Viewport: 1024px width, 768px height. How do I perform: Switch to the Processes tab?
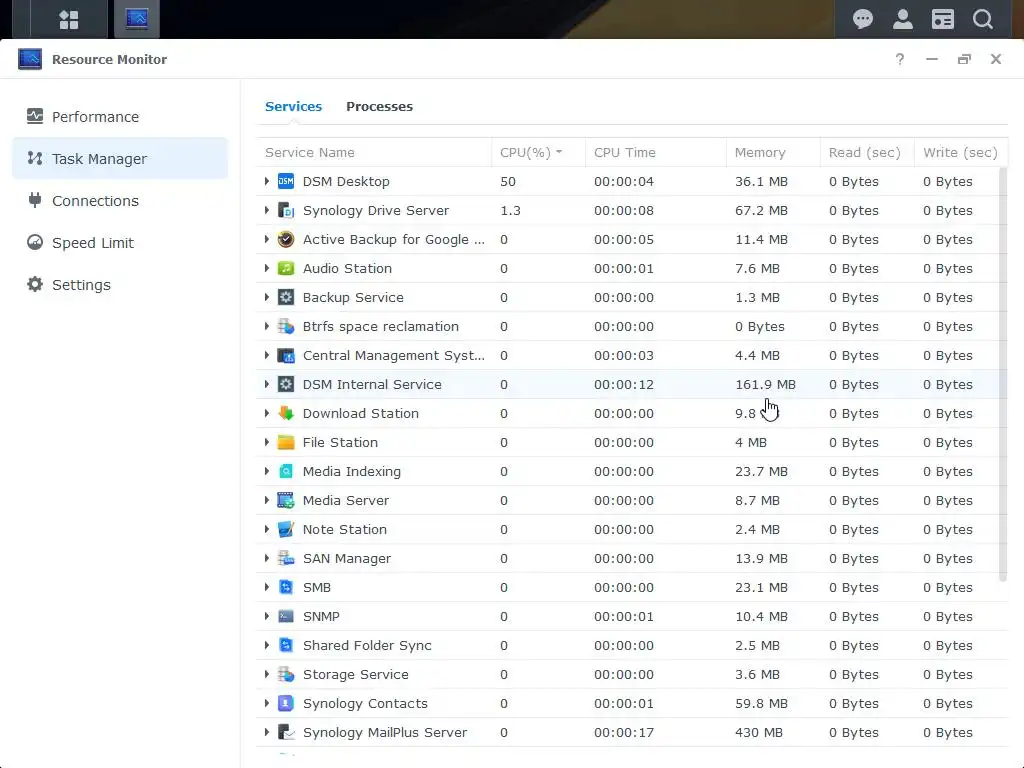tap(379, 106)
